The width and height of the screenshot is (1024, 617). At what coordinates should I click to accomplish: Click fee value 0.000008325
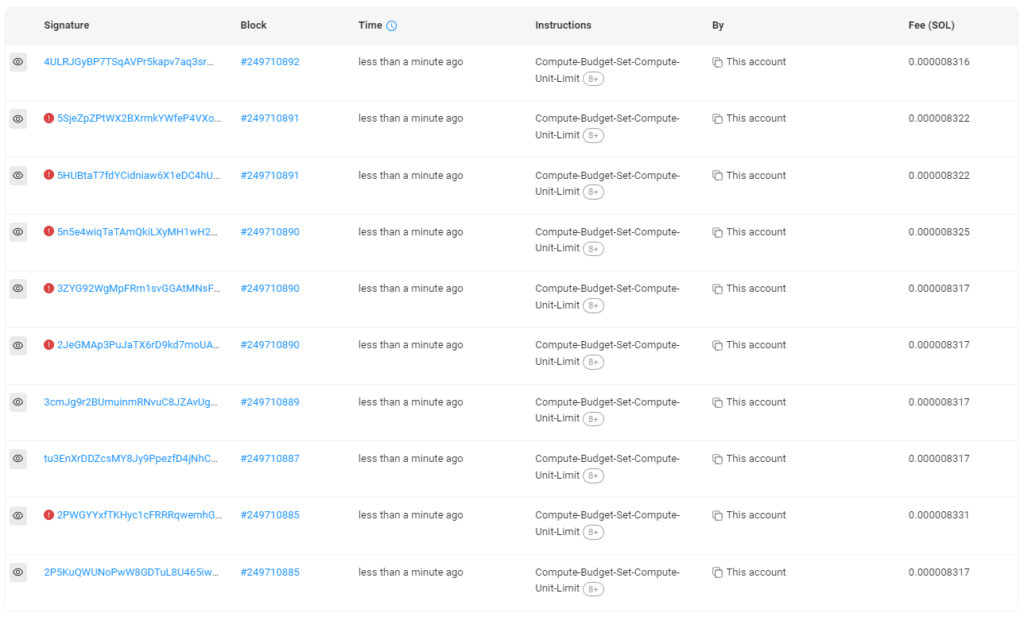938,232
